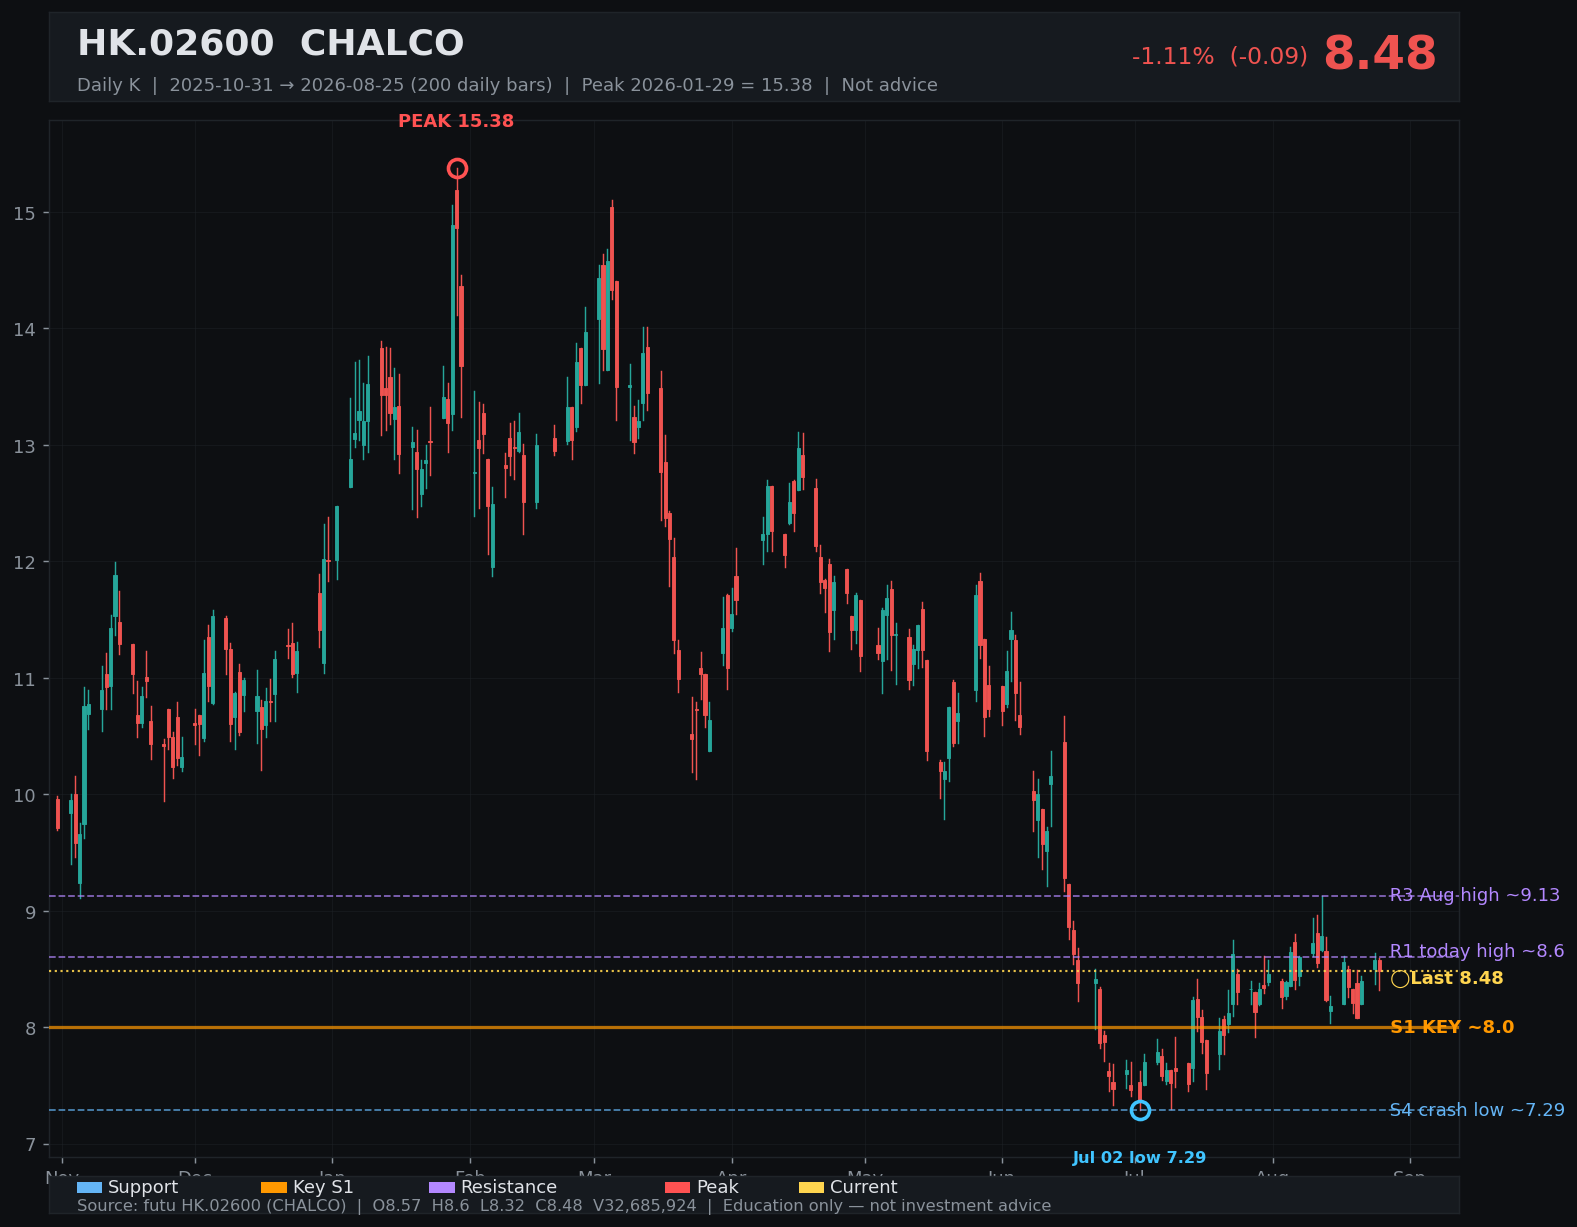Click the y-axis value 11
1577x1227 pixels.
[x=25, y=679]
